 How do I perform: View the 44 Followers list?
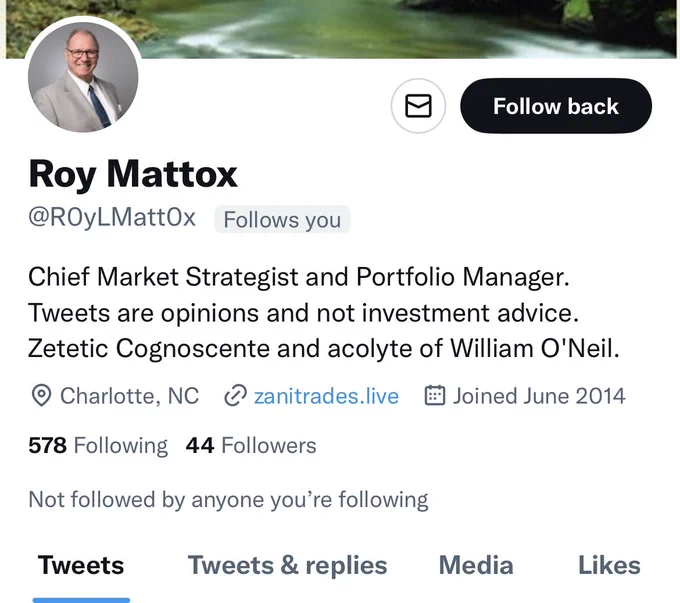251,446
